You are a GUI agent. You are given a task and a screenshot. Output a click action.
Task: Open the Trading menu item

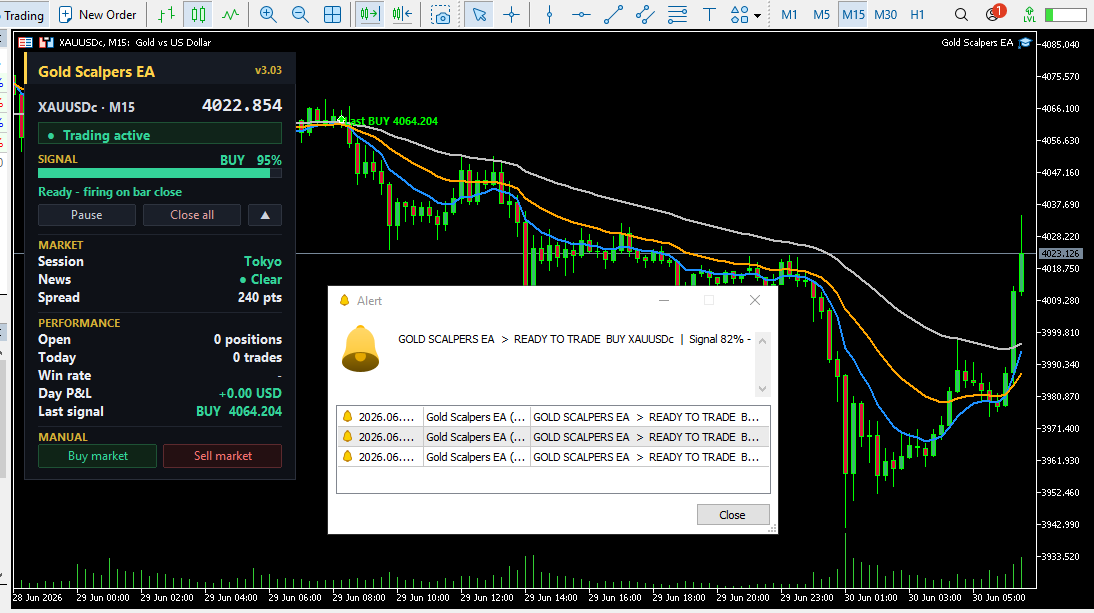(24, 15)
